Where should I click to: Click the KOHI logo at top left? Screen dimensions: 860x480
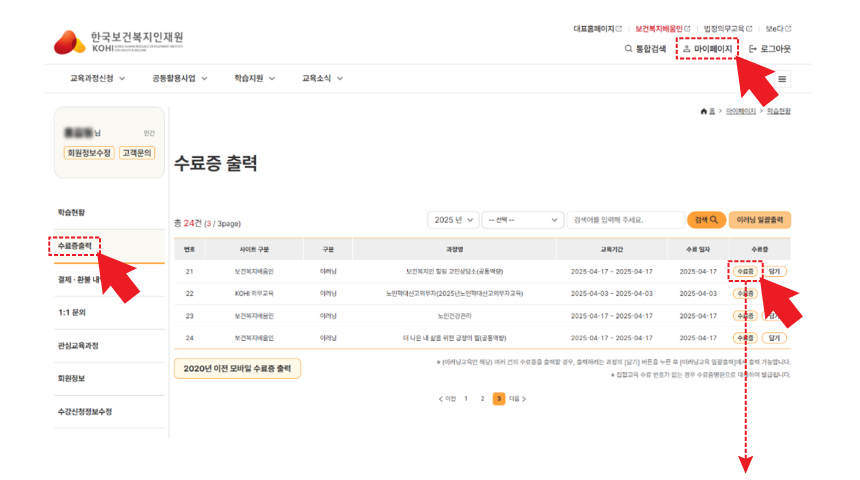[118, 42]
